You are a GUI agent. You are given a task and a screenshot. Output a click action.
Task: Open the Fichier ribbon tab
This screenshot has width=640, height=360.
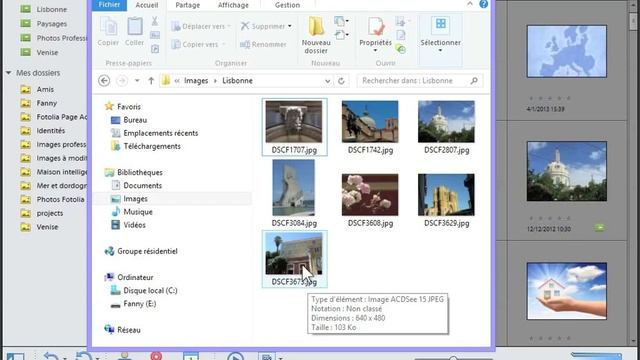click(x=109, y=5)
